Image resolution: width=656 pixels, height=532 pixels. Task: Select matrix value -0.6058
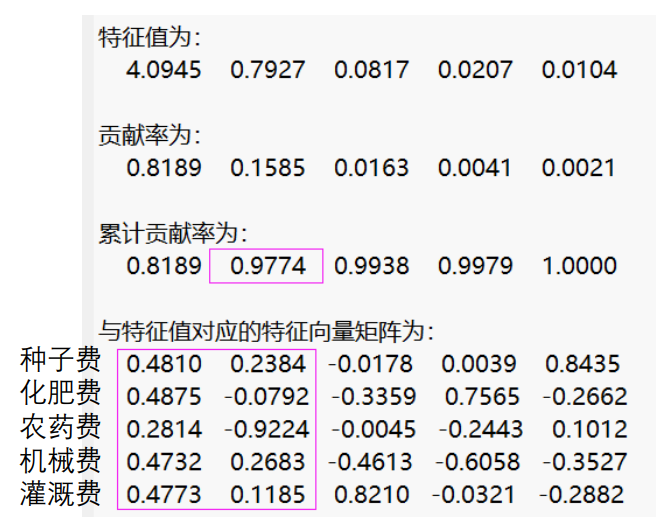[477, 462]
